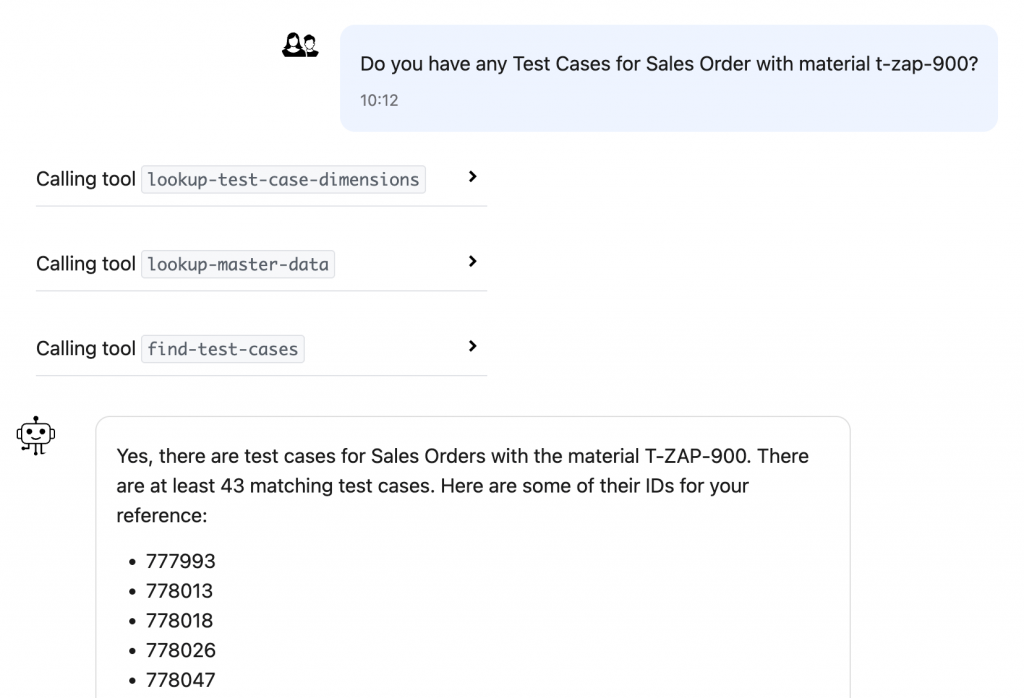Select test case ID 778018
This screenshot has width=1024, height=698.
tap(179, 620)
